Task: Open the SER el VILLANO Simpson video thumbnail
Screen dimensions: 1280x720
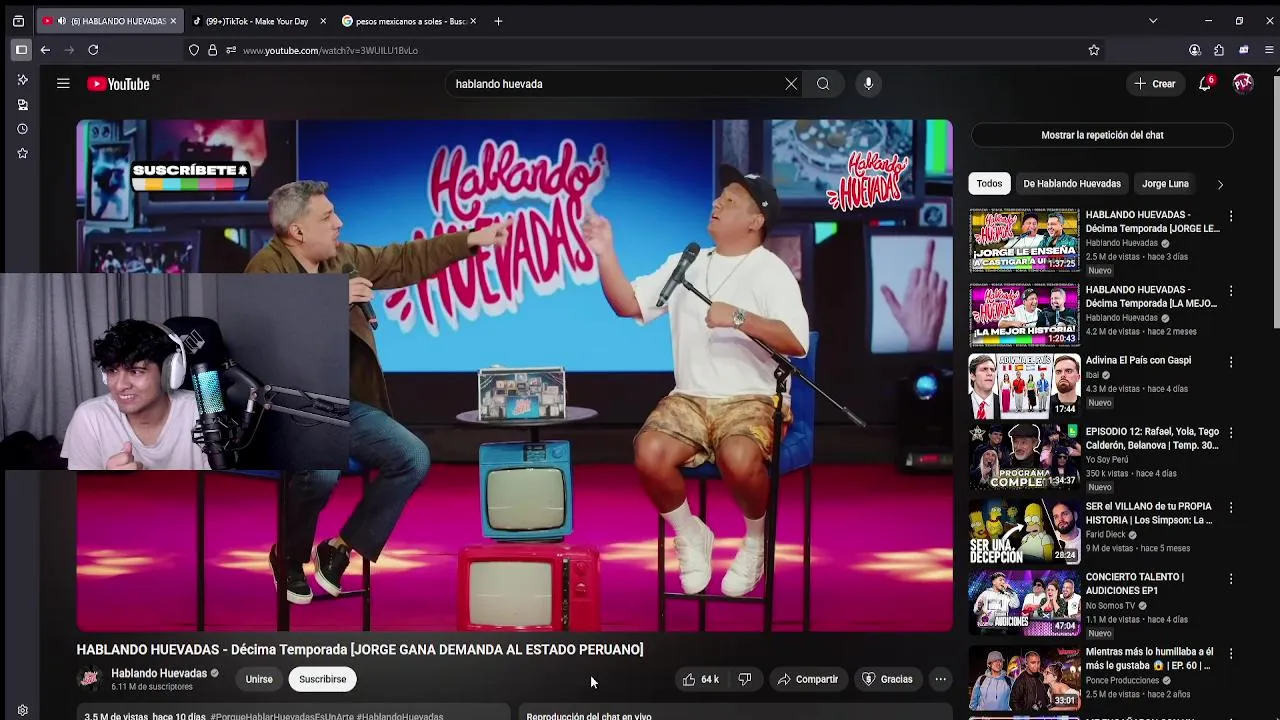Action: pyautogui.click(x=1023, y=531)
